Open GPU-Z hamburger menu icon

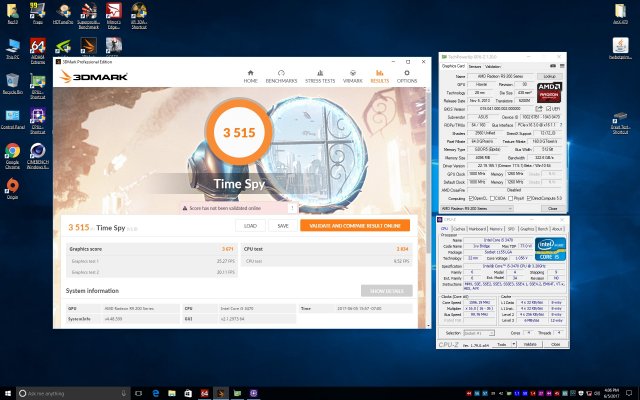[562, 66]
